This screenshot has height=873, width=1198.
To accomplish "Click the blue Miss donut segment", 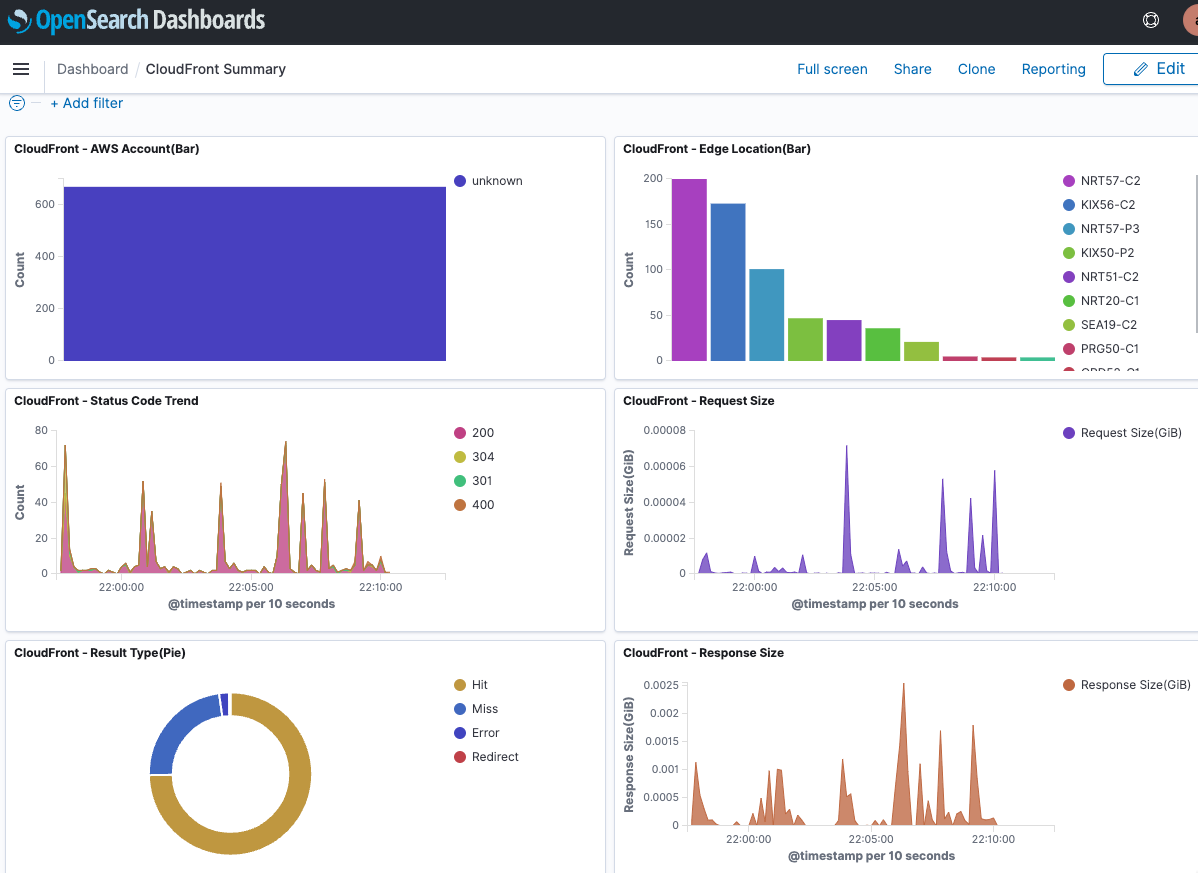I will point(175,729).
